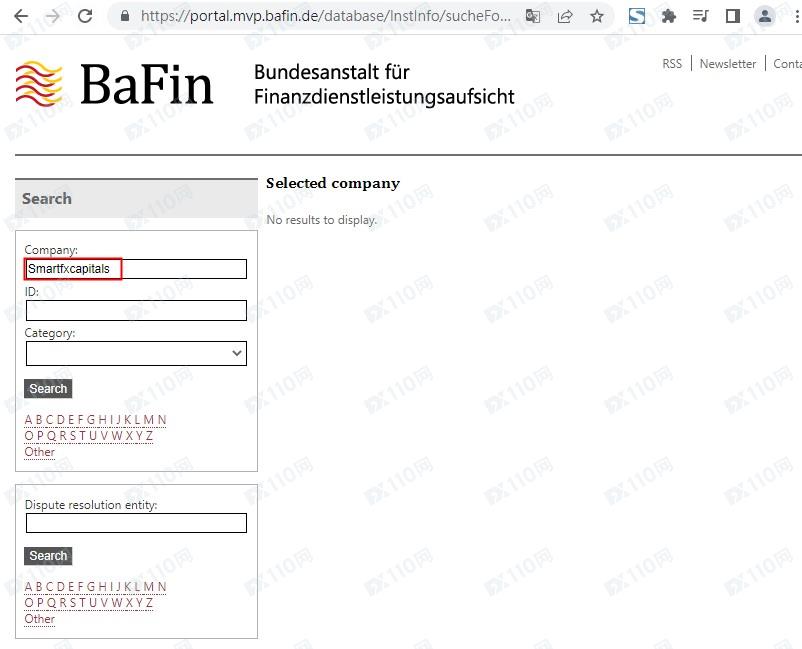Screen dimensions: 802x649
Task: Click the browser back arrow
Action: (20, 16)
